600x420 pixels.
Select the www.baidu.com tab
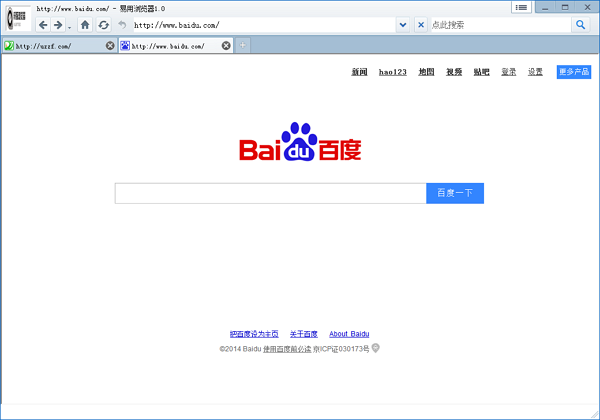tap(175, 46)
